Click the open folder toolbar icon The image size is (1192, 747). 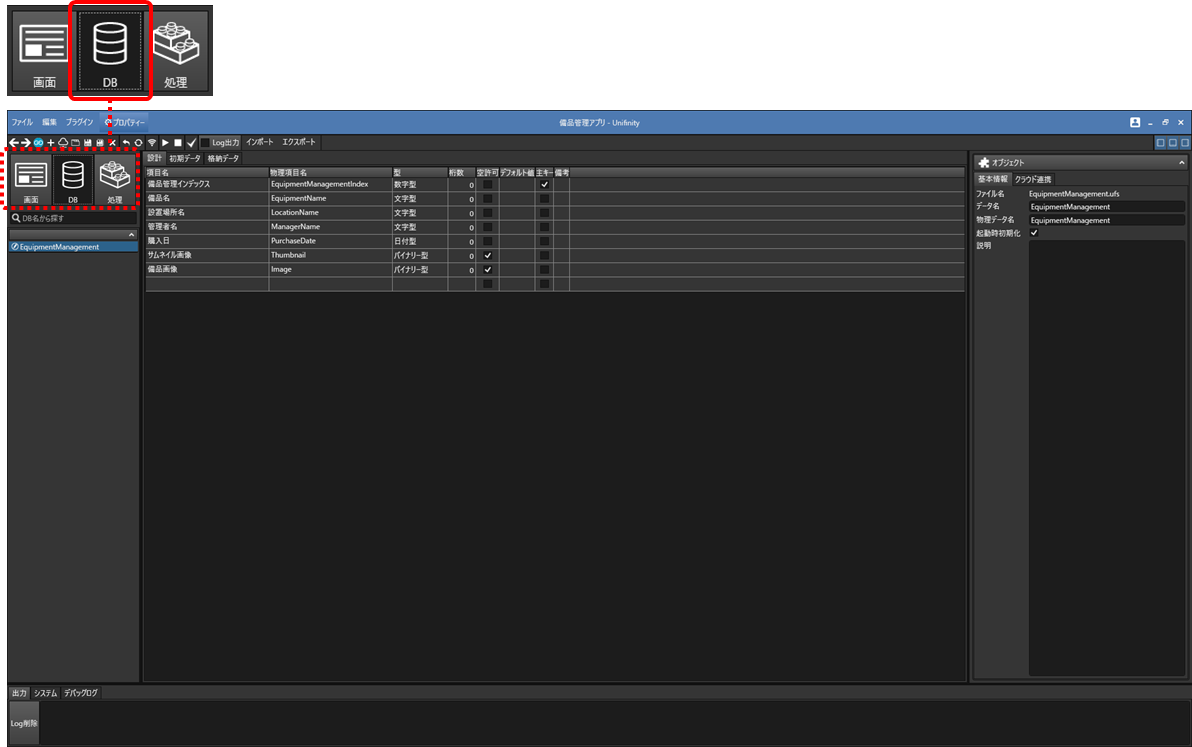75,142
